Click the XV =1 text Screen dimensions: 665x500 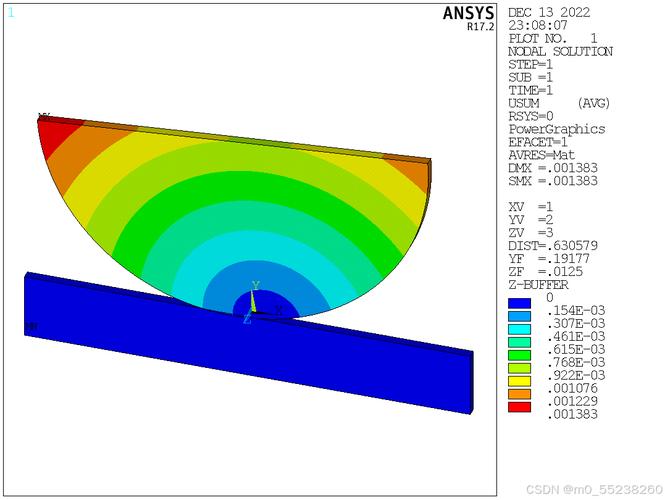click(x=531, y=207)
